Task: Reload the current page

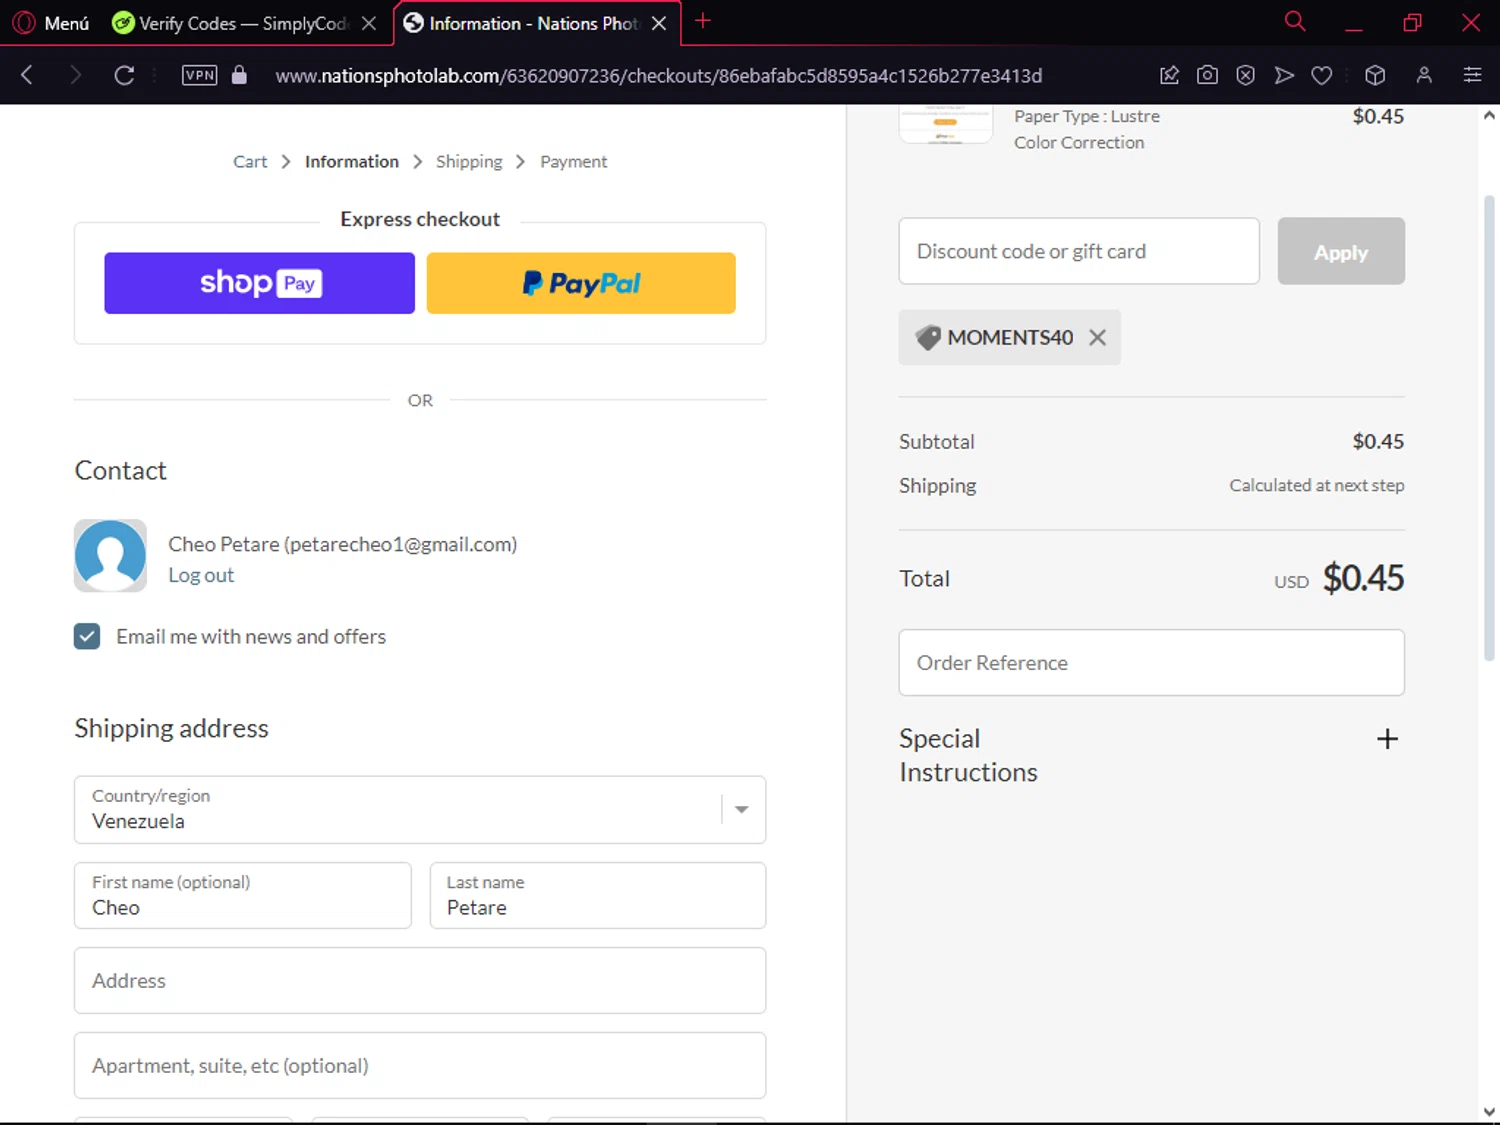Action: pyautogui.click(x=124, y=75)
